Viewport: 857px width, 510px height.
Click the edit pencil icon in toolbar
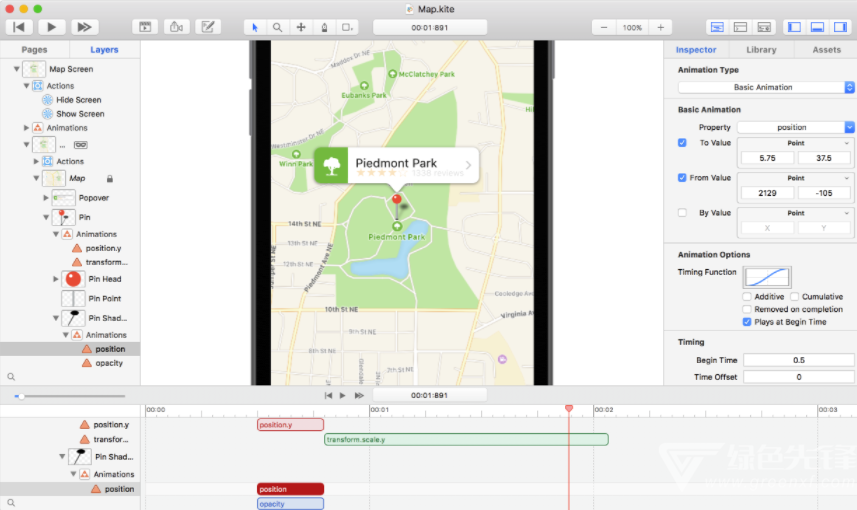208,27
